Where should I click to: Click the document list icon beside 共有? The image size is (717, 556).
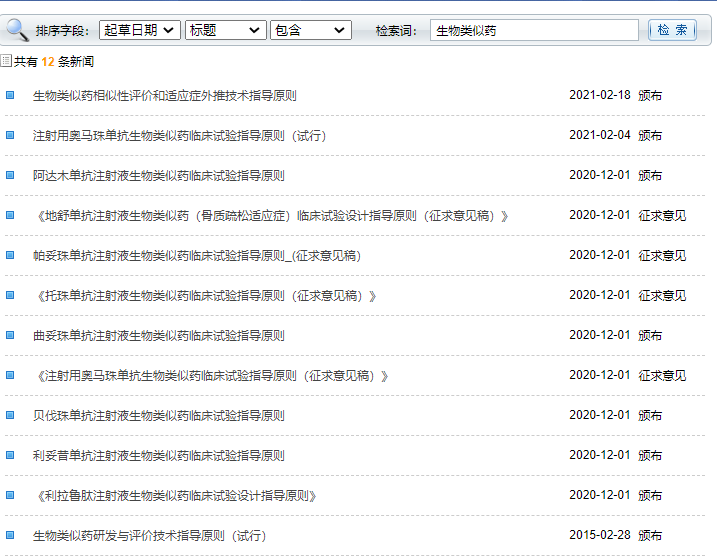[6, 61]
